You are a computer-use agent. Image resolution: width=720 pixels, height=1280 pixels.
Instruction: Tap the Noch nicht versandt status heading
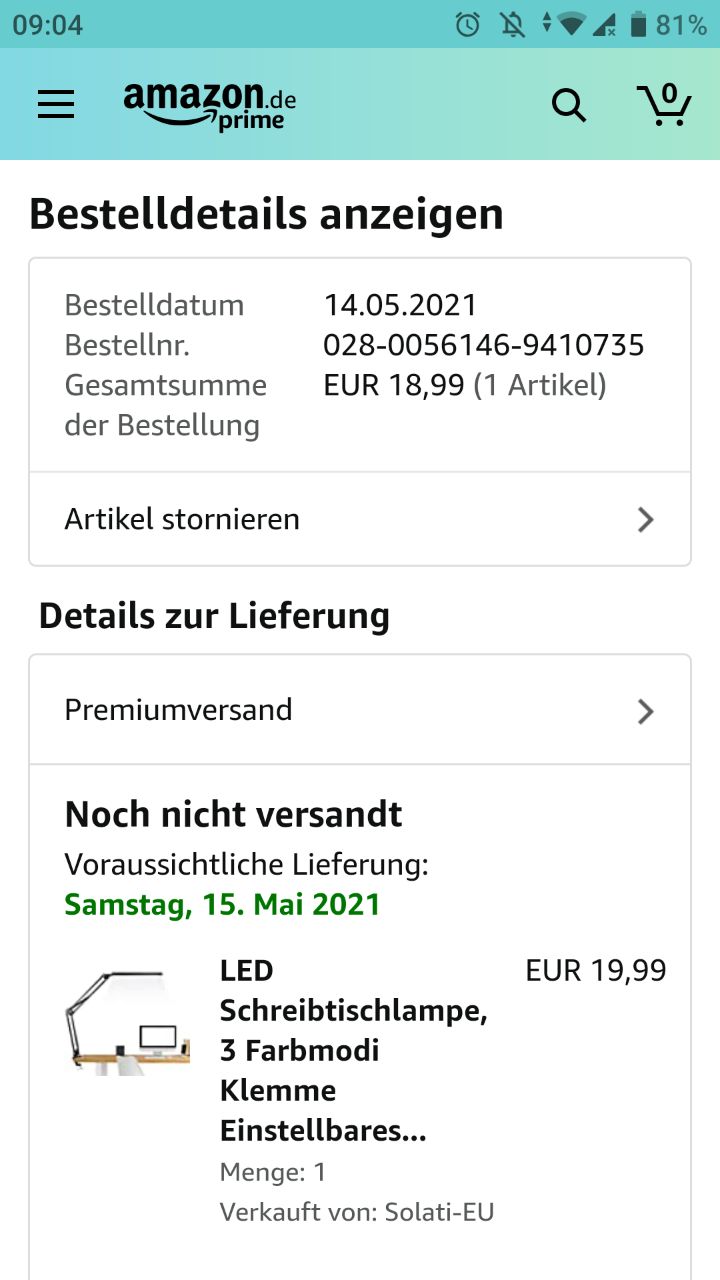click(233, 814)
